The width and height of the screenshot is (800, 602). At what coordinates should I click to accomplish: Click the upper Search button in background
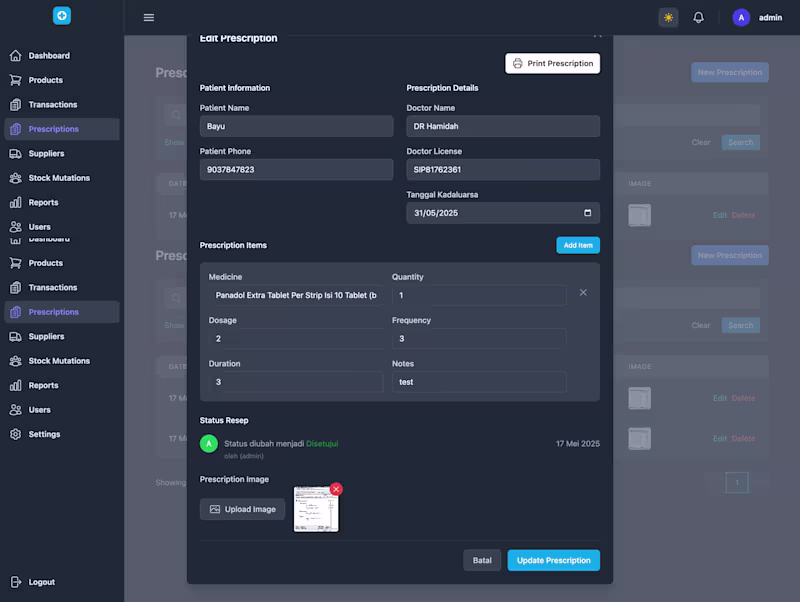click(740, 142)
